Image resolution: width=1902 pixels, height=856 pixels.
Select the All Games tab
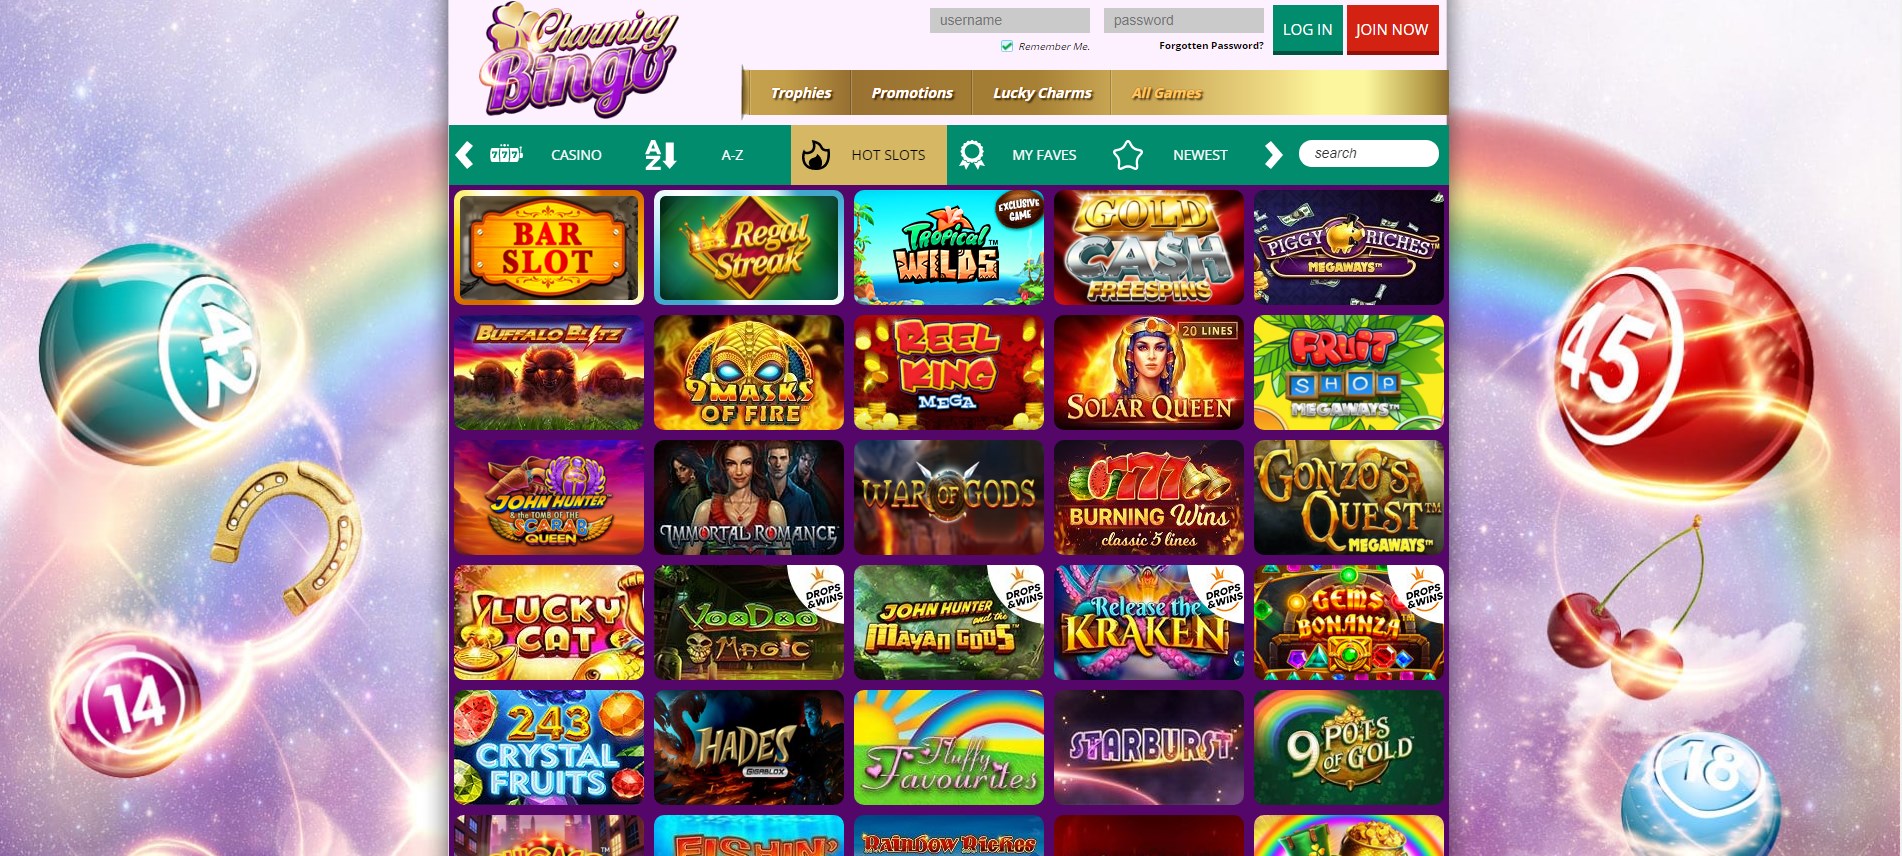pyautogui.click(x=1167, y=93)
